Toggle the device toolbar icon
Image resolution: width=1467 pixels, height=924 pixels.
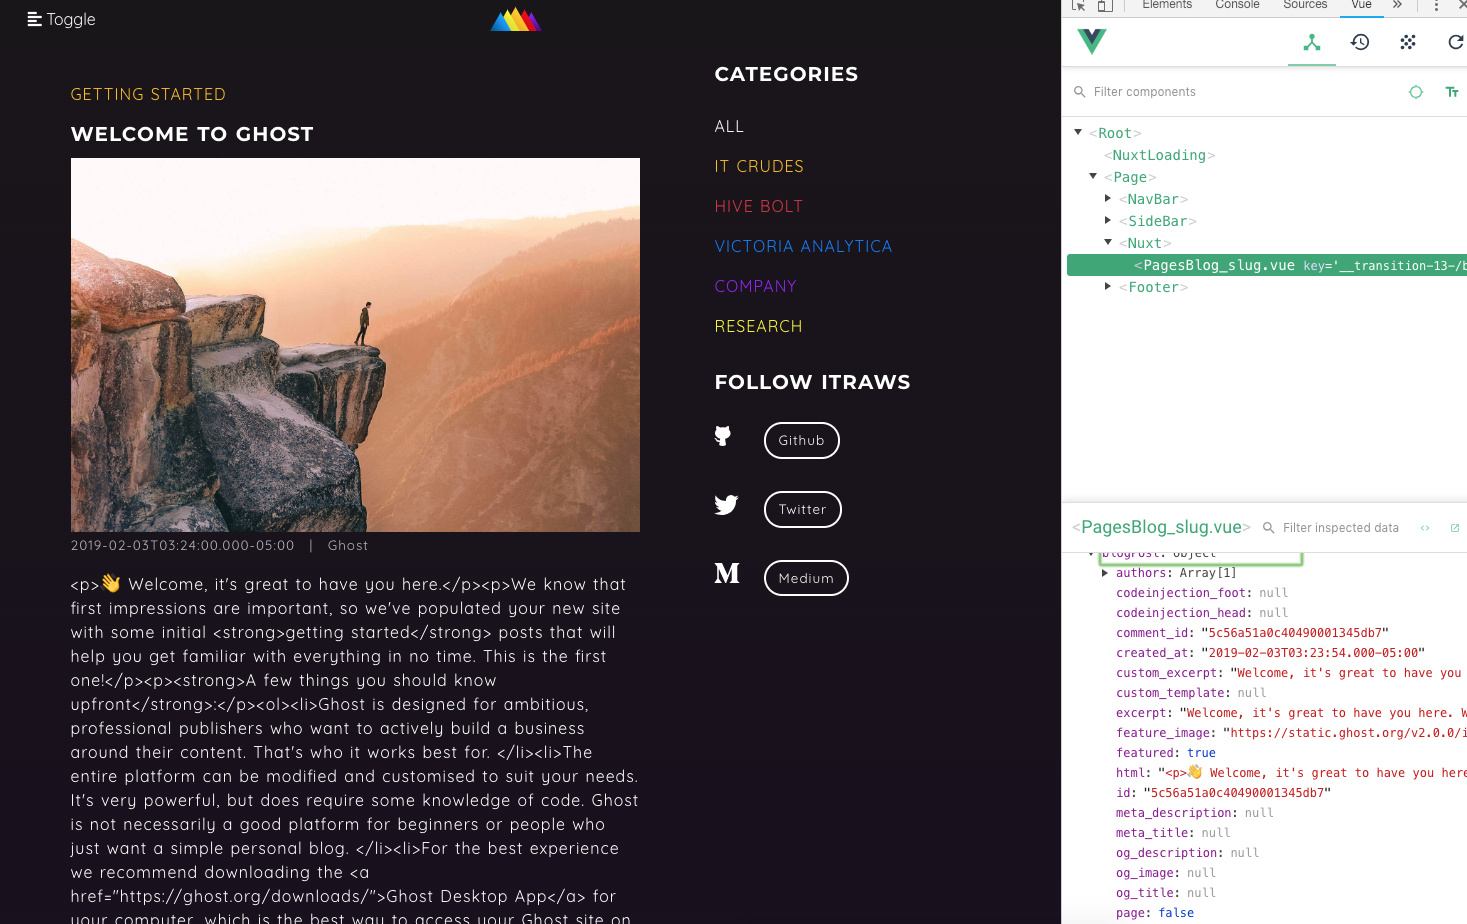[x=1105, y=5]
